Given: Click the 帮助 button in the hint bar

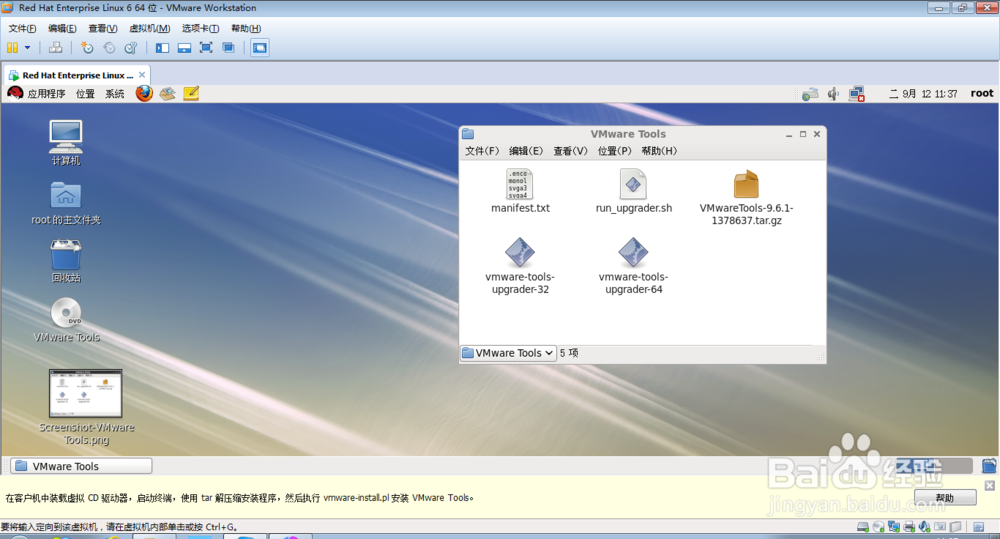Looking at the screenshot, I should pyautogui.click(x=945, y=498).
